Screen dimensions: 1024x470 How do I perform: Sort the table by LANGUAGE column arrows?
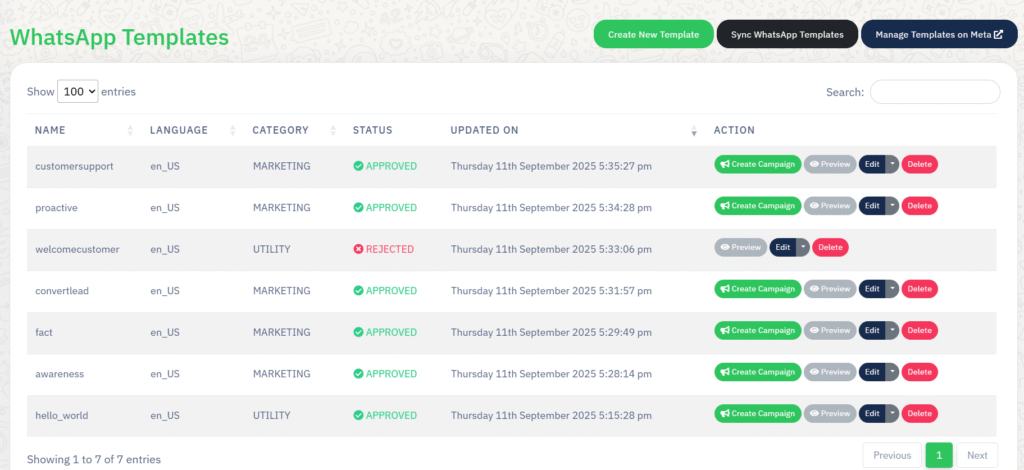pyautogui.click(x=232, y=130)
